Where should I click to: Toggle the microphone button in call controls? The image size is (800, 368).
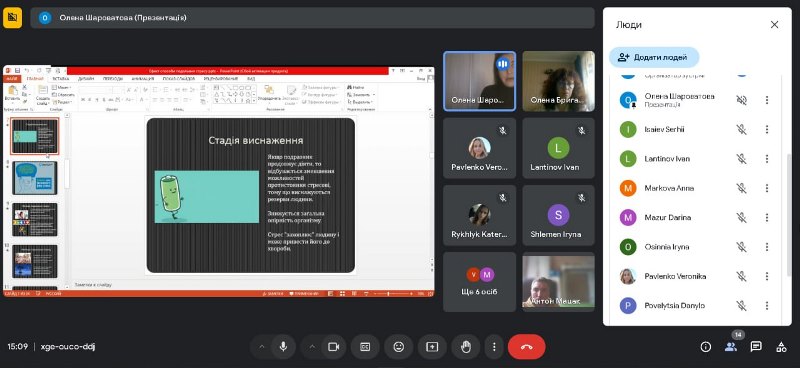point(283,347)
